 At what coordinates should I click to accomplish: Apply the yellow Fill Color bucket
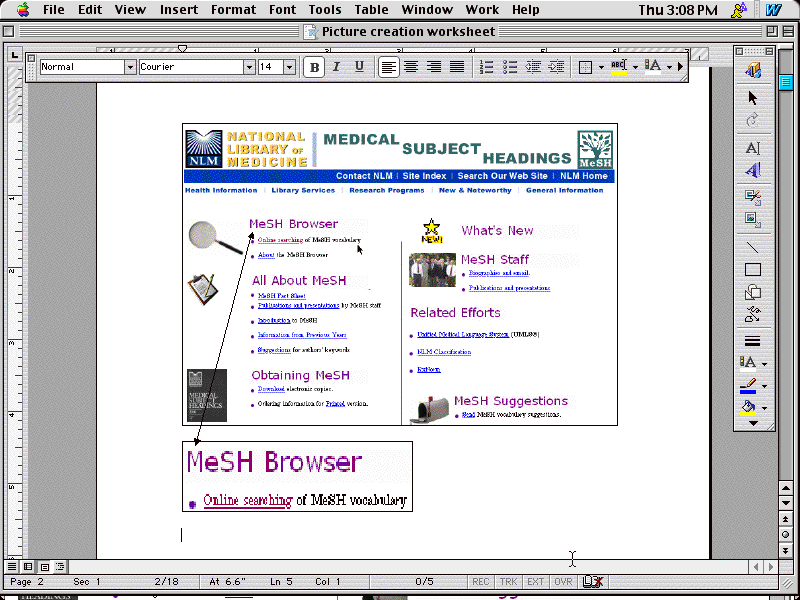pyautogui.click(x=748, y=409)
